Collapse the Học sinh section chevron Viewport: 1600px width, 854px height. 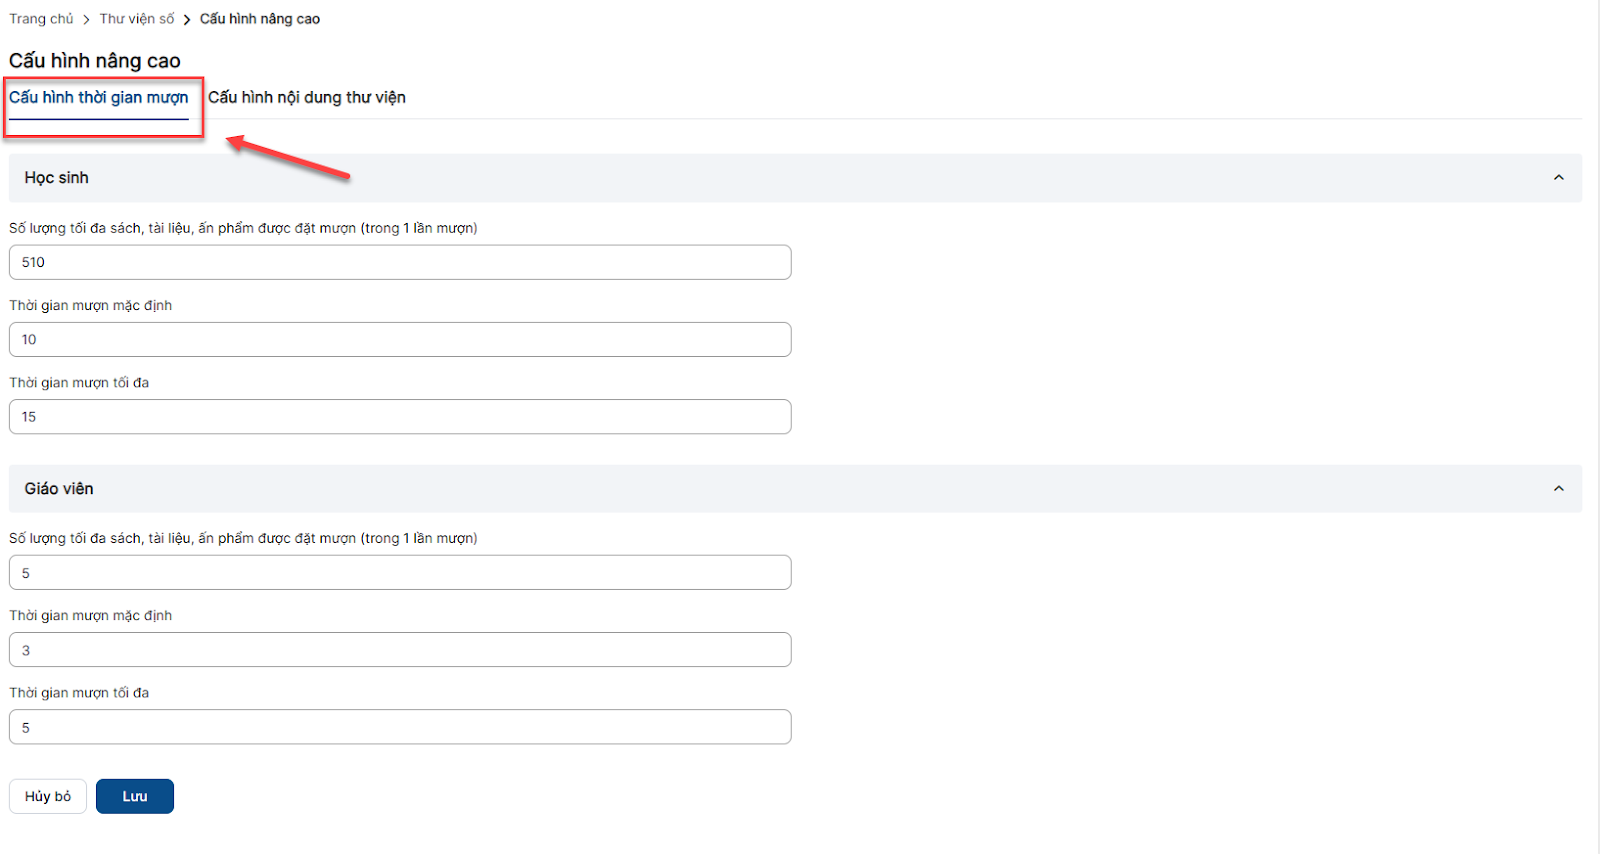pyautogui.click(x=1558, y=178)
